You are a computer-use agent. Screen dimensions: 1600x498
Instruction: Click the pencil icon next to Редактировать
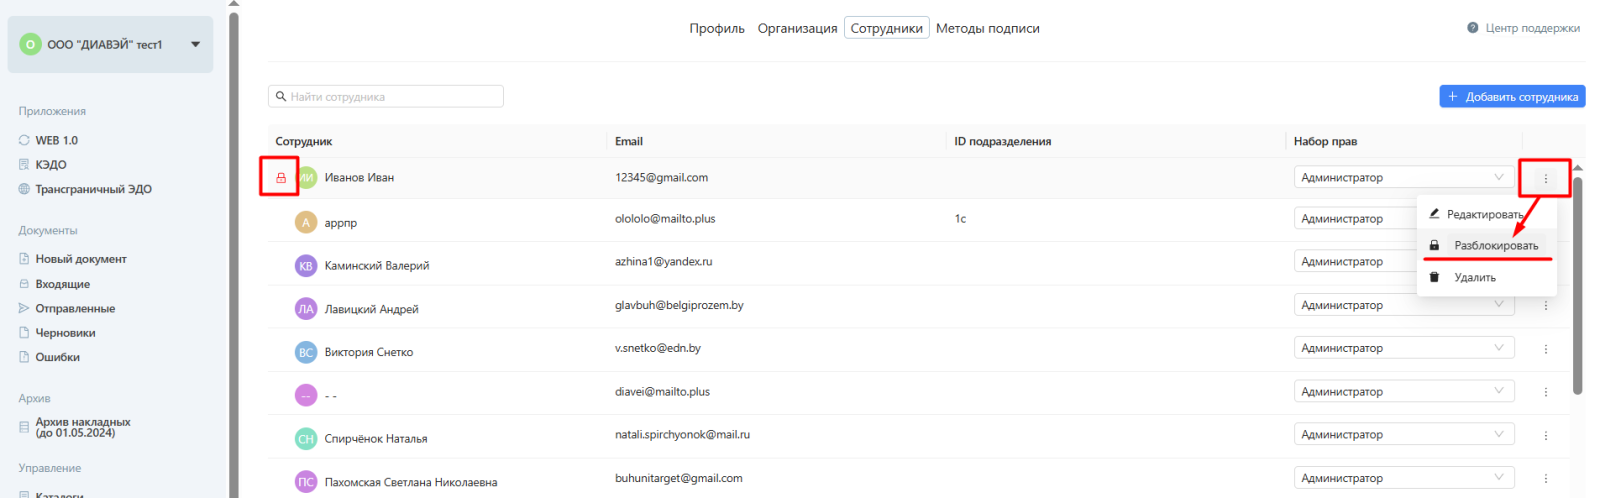point(1434,214)
